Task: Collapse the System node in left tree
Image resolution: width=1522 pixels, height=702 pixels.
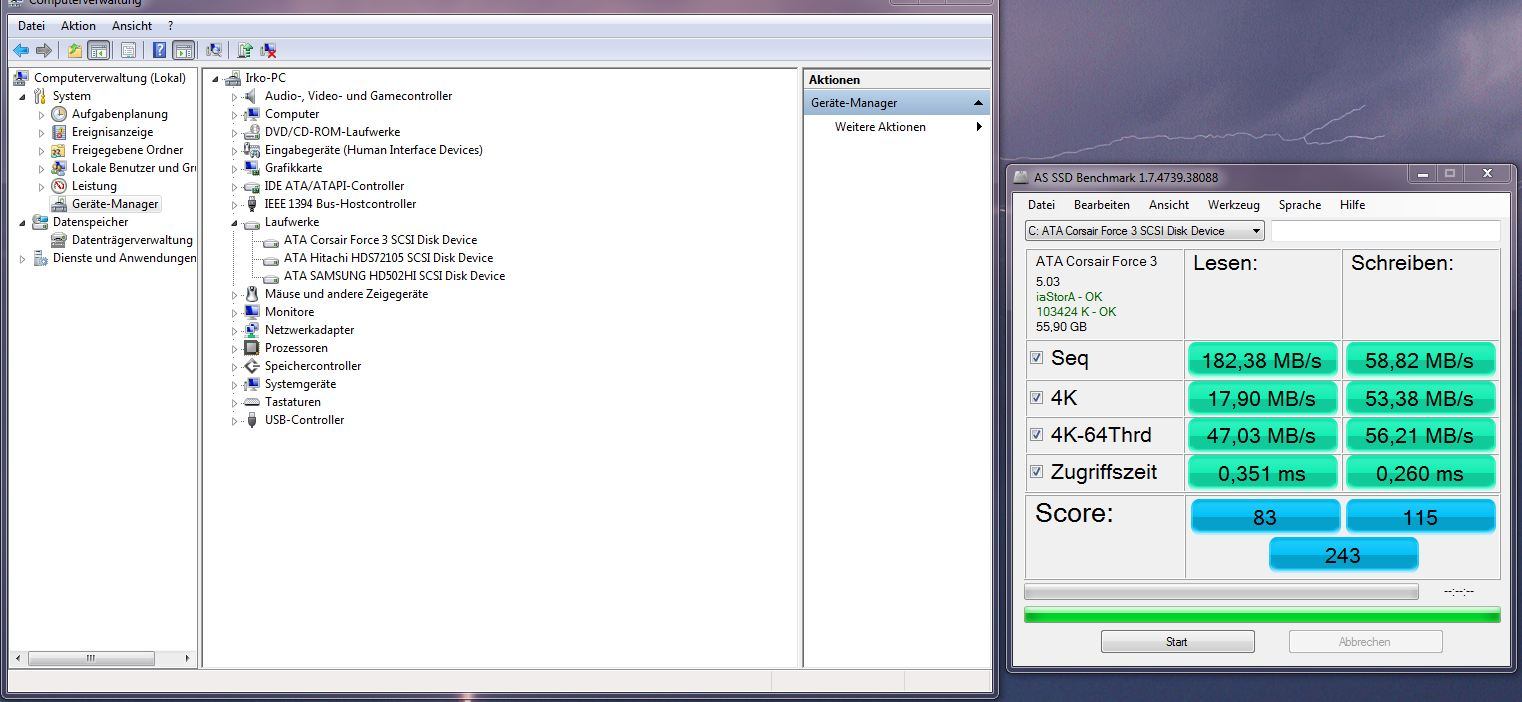Action: coord(23,97)
